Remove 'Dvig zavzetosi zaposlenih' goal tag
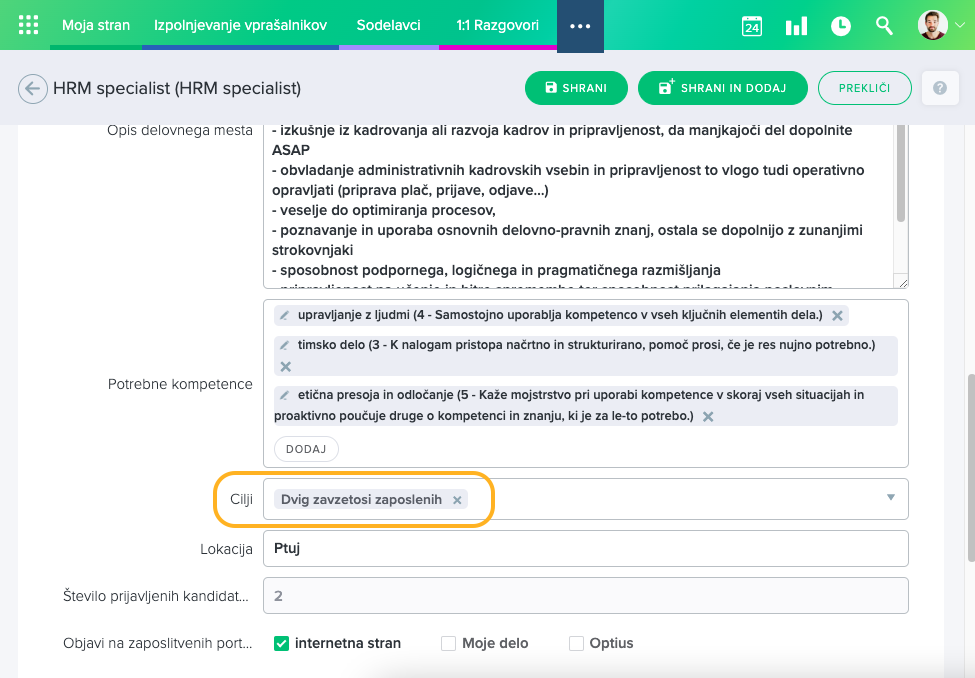975x678 pixels. click(x=457, y=500)
